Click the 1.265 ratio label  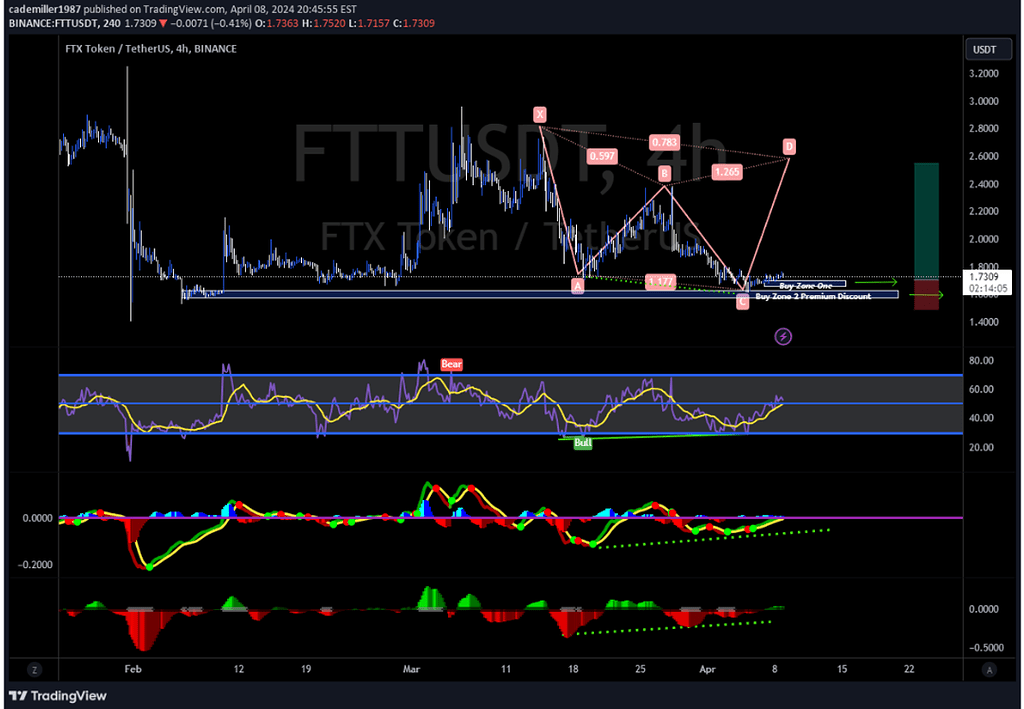727,172
